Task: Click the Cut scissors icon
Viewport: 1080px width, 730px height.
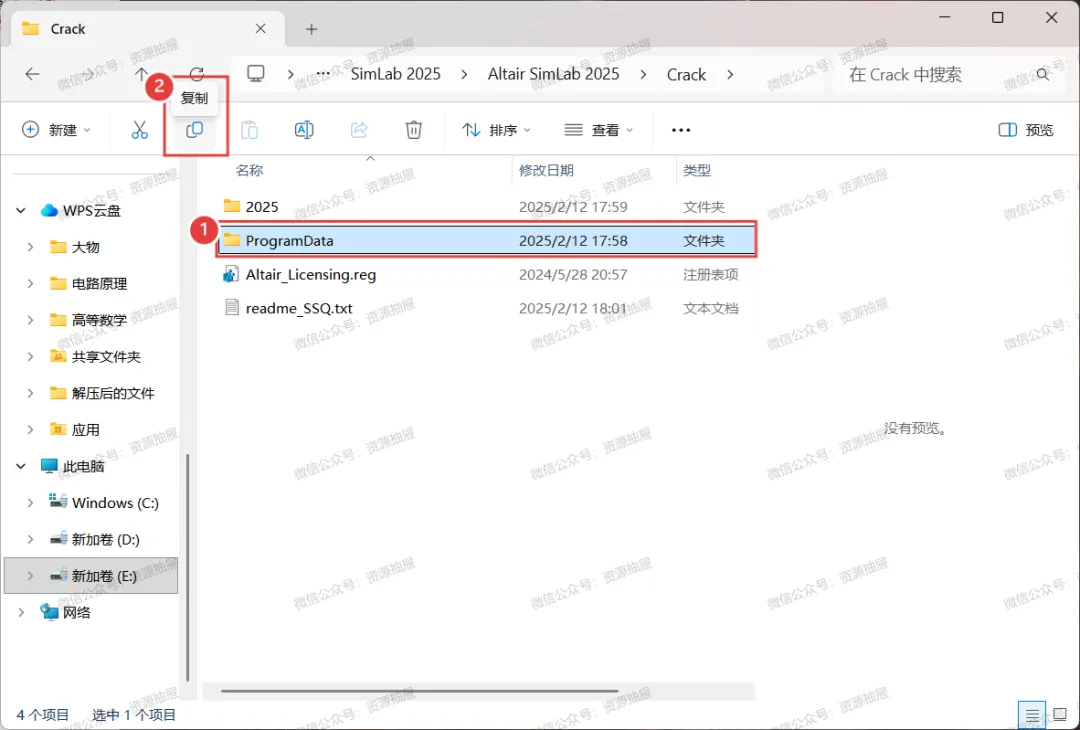Action: (x=140, y=129)
